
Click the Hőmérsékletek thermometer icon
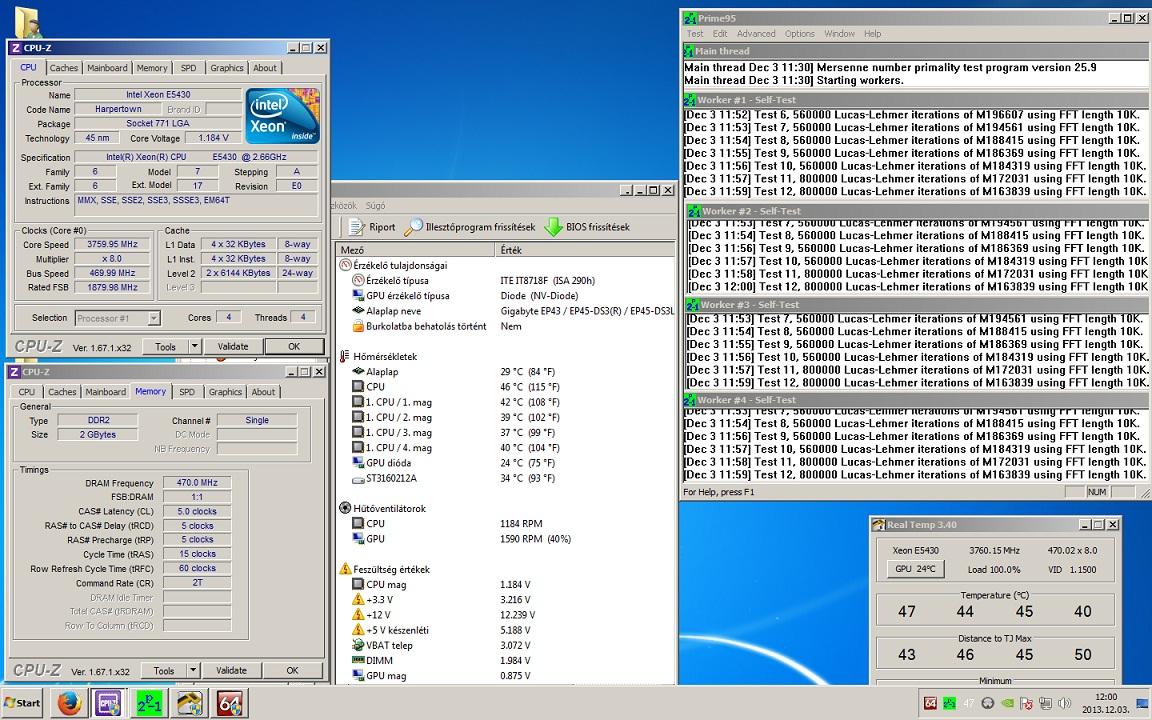(x=345, y=356)
